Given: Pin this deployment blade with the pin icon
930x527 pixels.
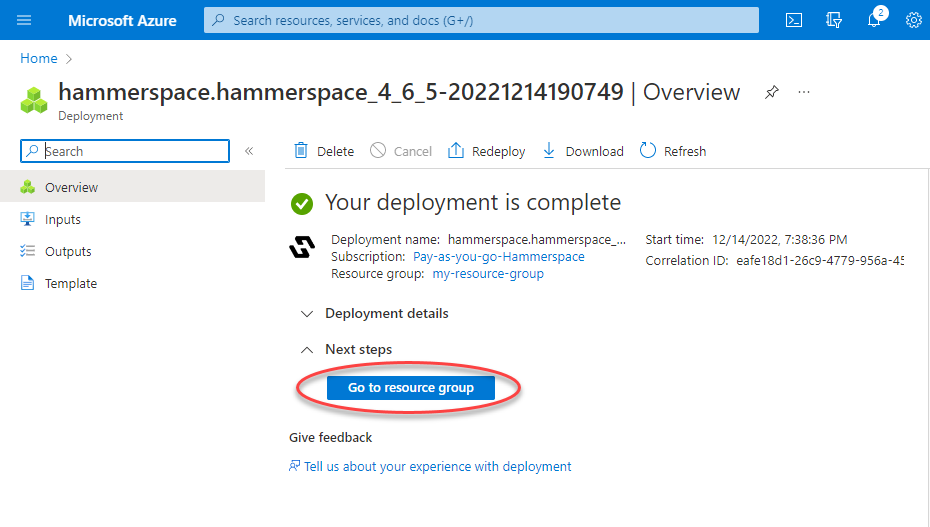Looking at the screenshot, I should 771,92.
